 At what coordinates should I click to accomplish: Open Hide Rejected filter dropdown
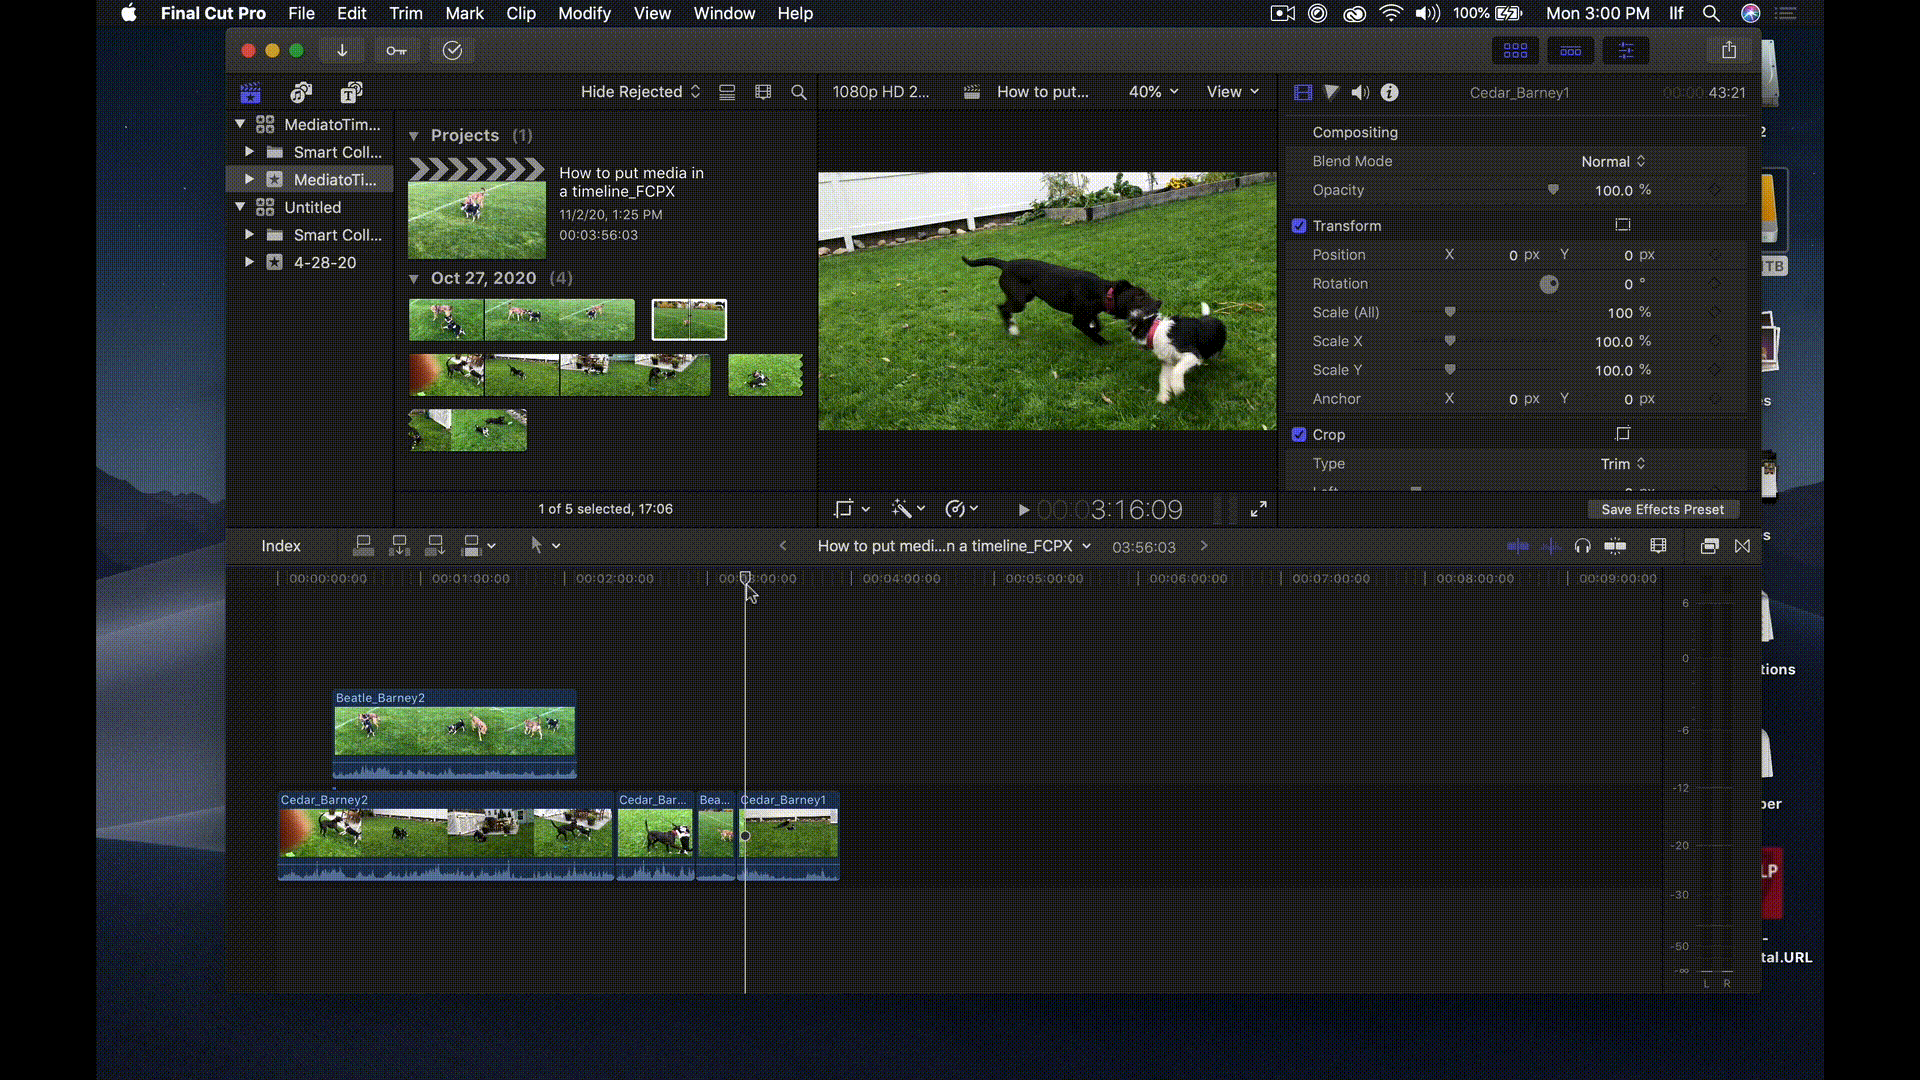641,92
